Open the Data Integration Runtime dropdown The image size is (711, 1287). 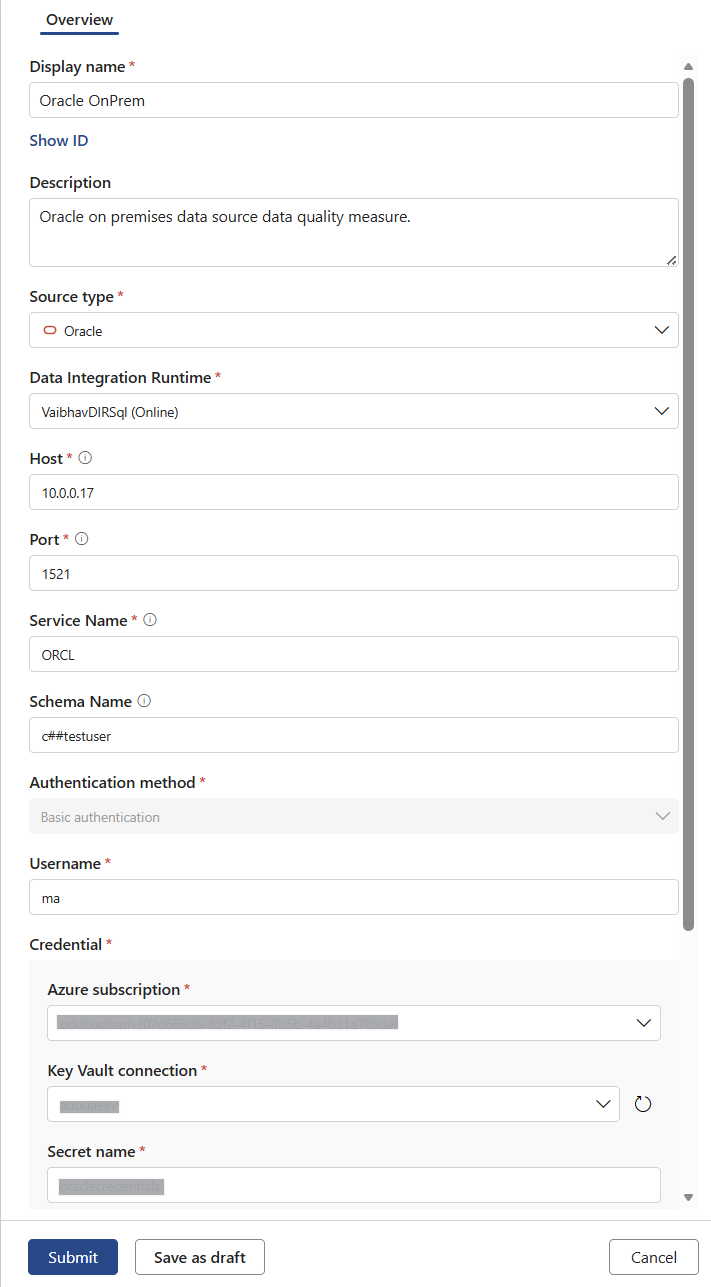660,411
